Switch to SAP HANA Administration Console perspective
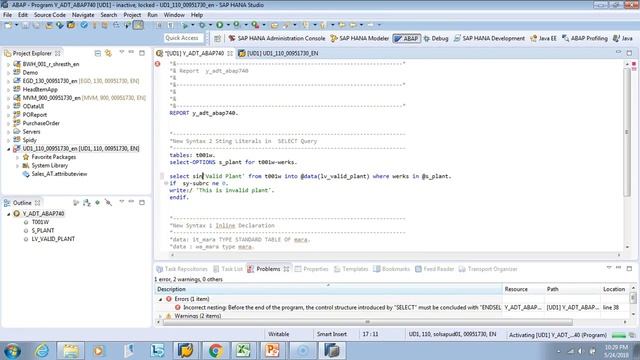This screenshot has height=360, width=640. [x=277, y=38]
